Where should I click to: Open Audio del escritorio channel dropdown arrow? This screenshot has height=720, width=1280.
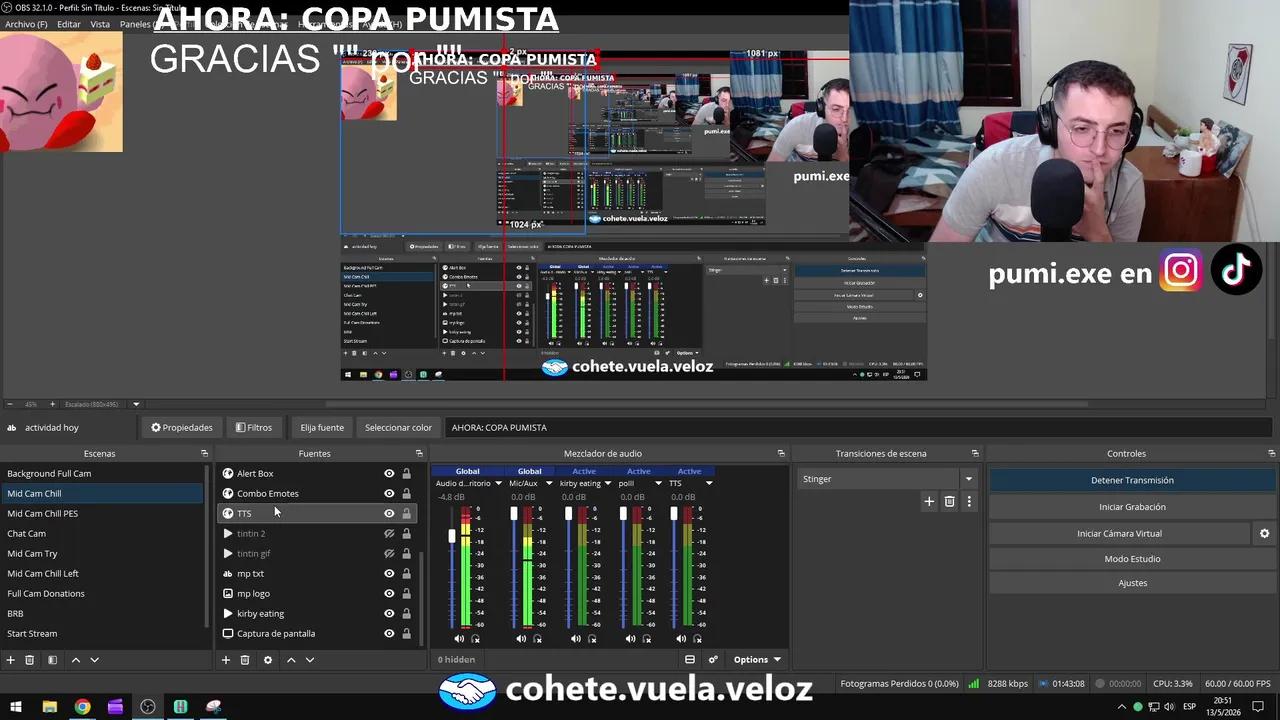[x=498, y=484]
